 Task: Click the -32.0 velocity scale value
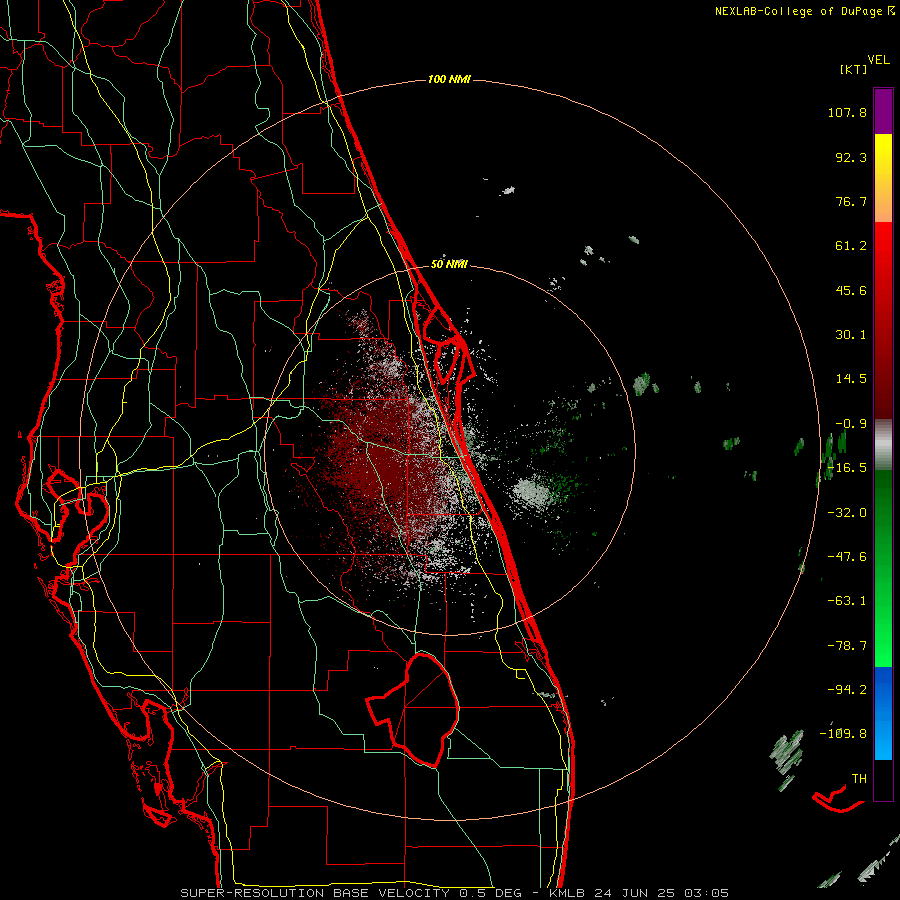(847, 513)
